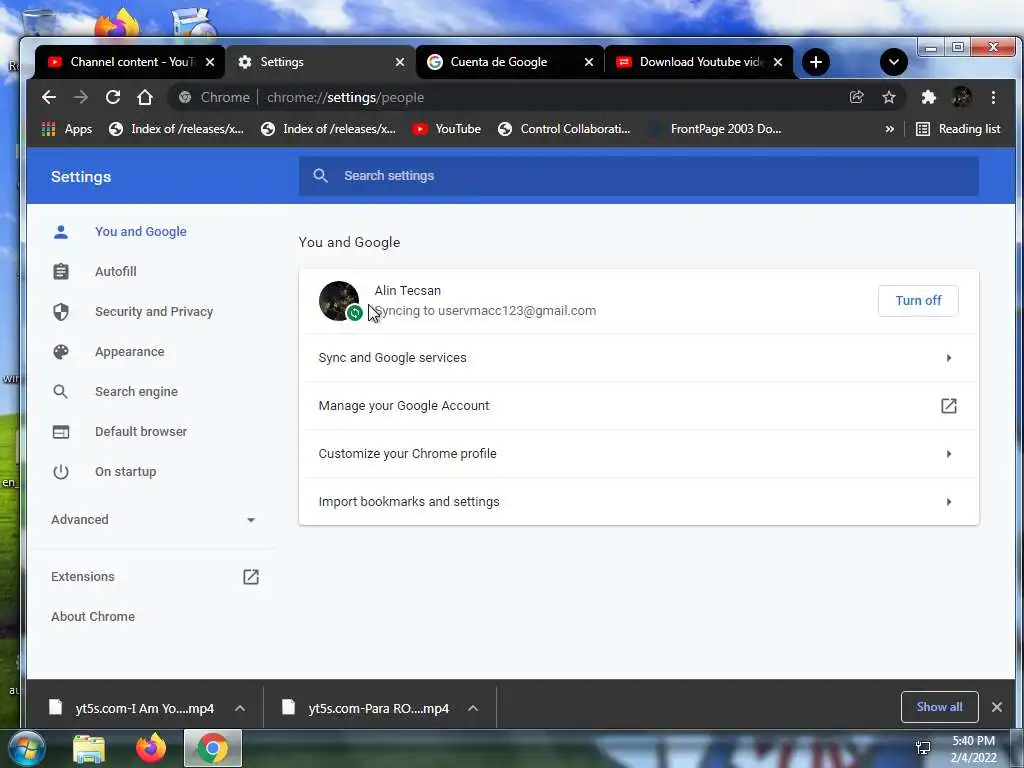Close the Cuenta de Google tab

click(x=588, y=62)
